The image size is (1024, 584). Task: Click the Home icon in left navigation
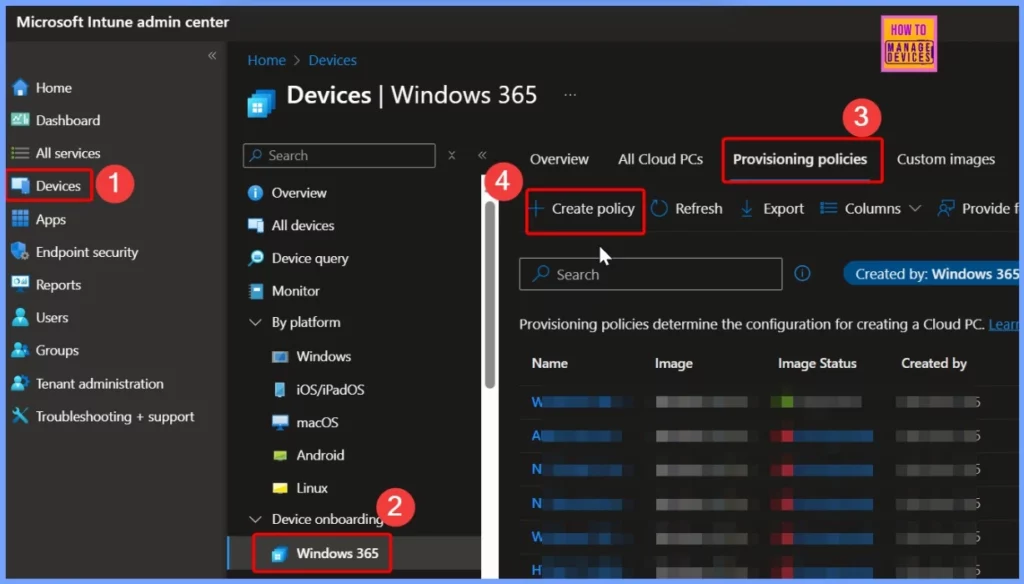pos(20,87)
